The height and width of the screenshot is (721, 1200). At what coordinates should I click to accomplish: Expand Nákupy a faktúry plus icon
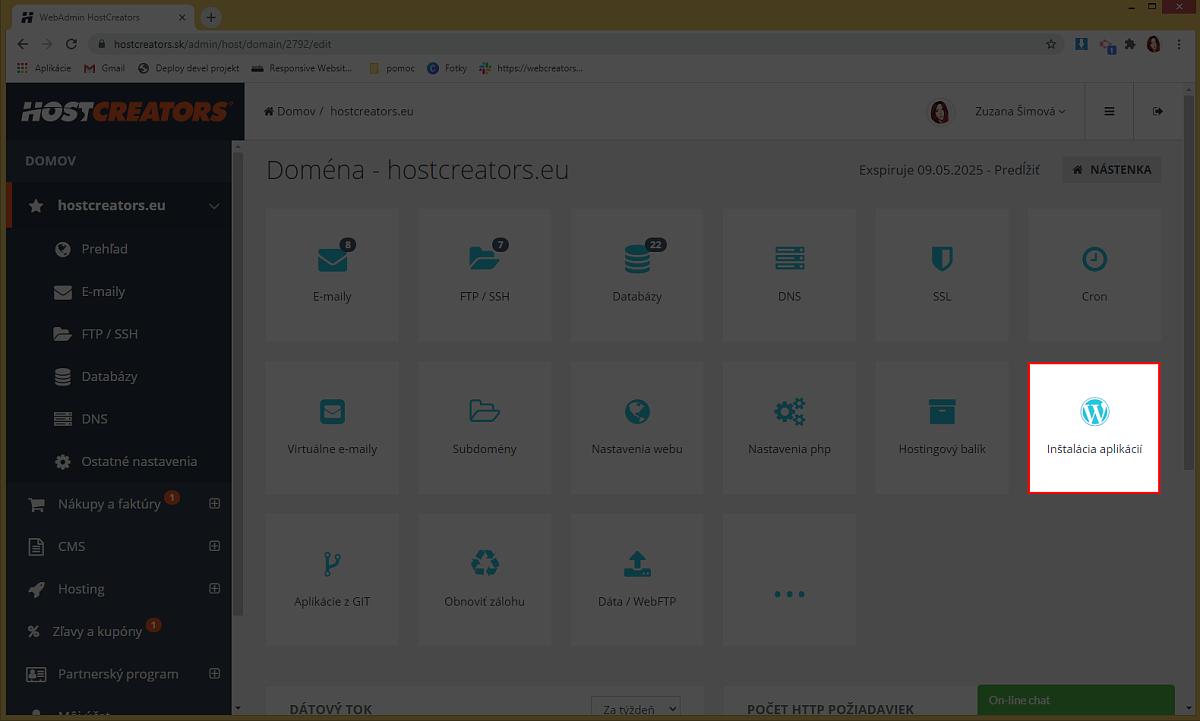(214, 504)
